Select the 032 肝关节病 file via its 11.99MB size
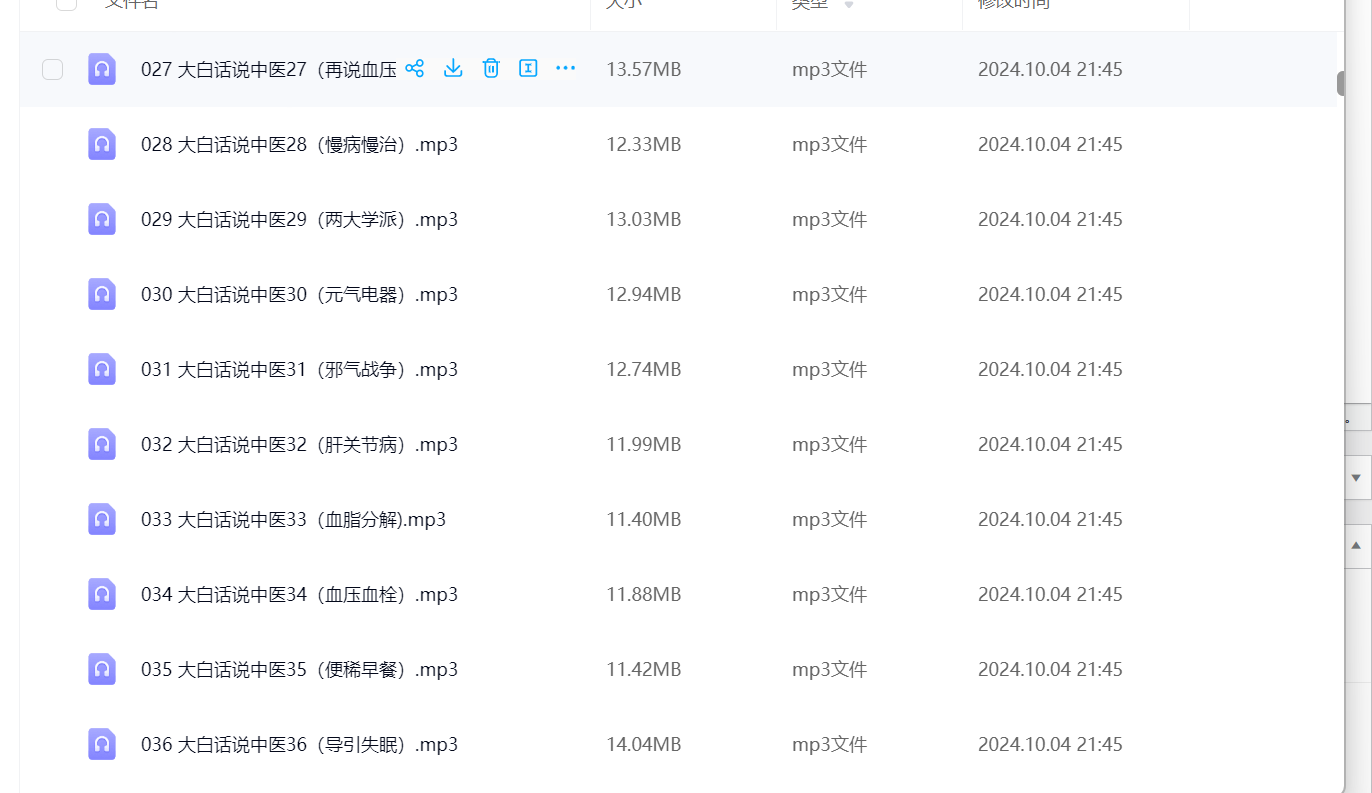 643,444
